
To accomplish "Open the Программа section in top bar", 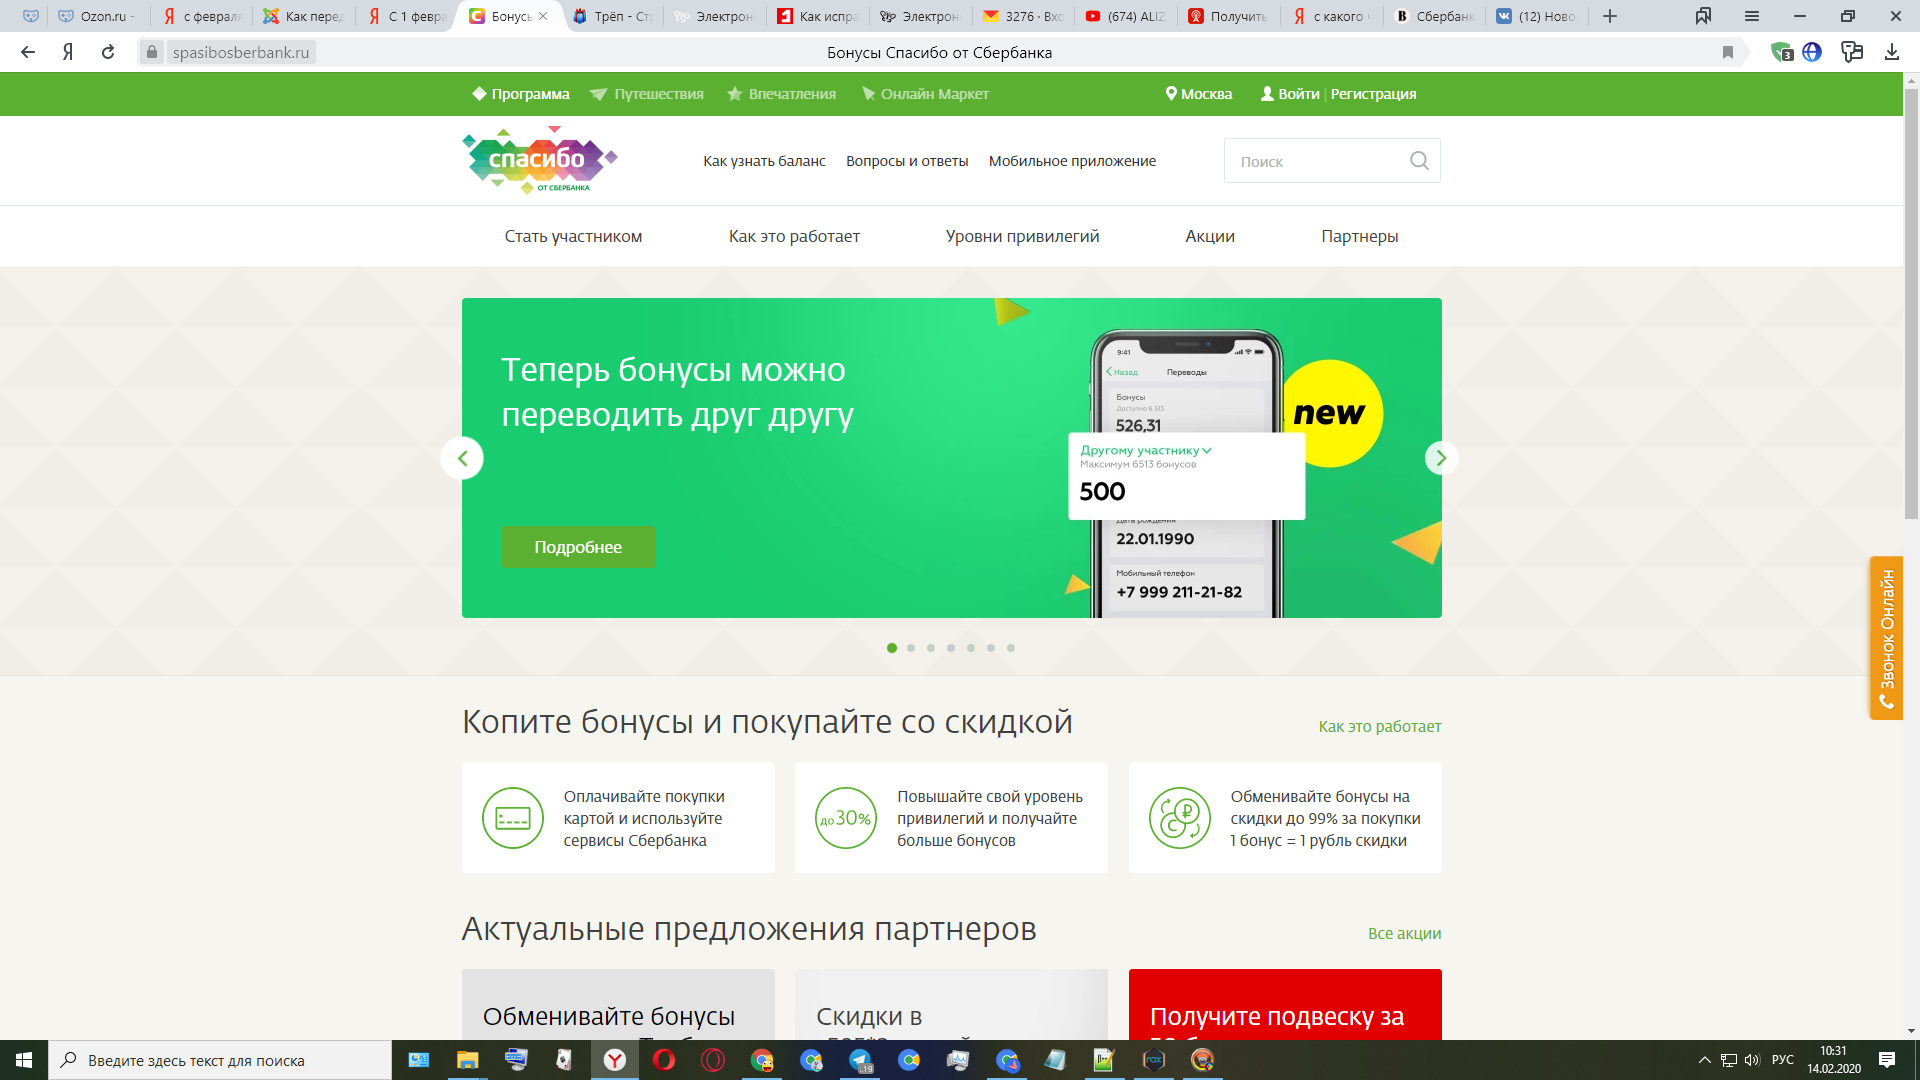I will click(521, 94).
